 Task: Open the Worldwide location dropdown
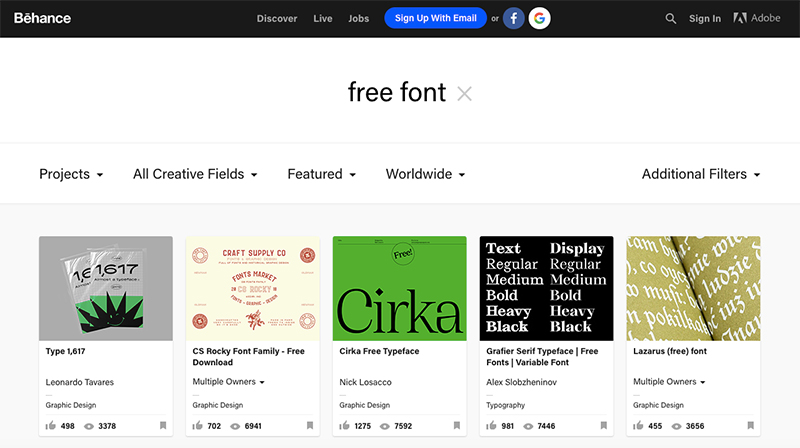tap(426, 175)
